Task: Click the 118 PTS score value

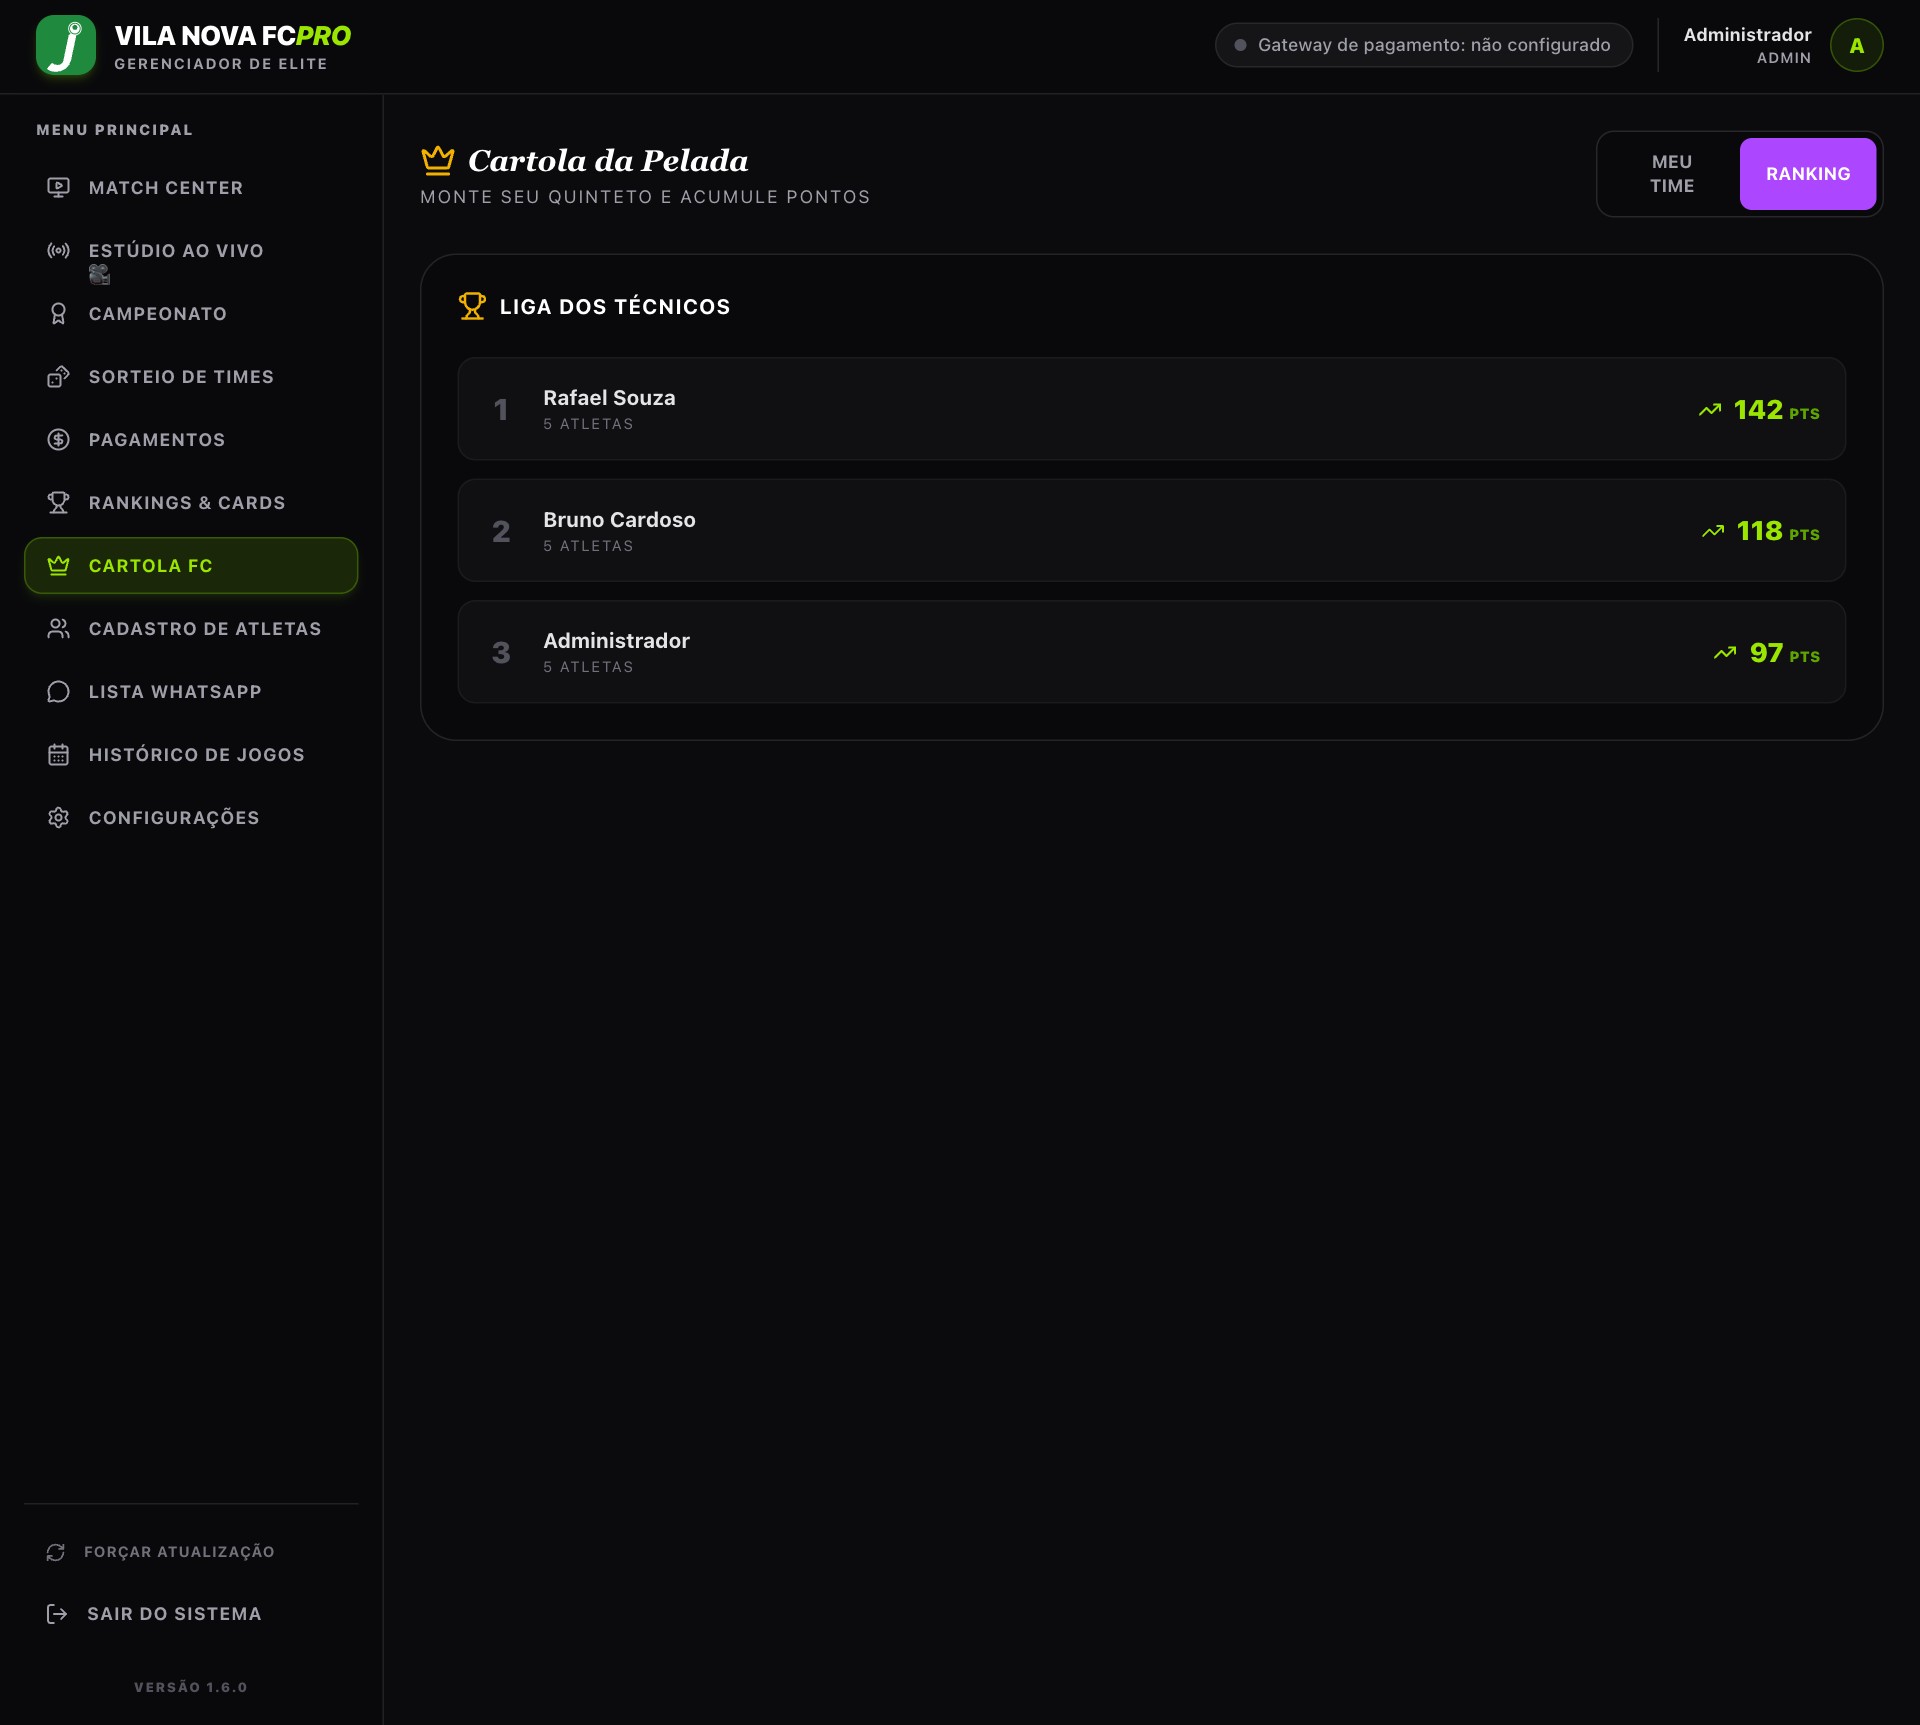Action: point(1778,531)
